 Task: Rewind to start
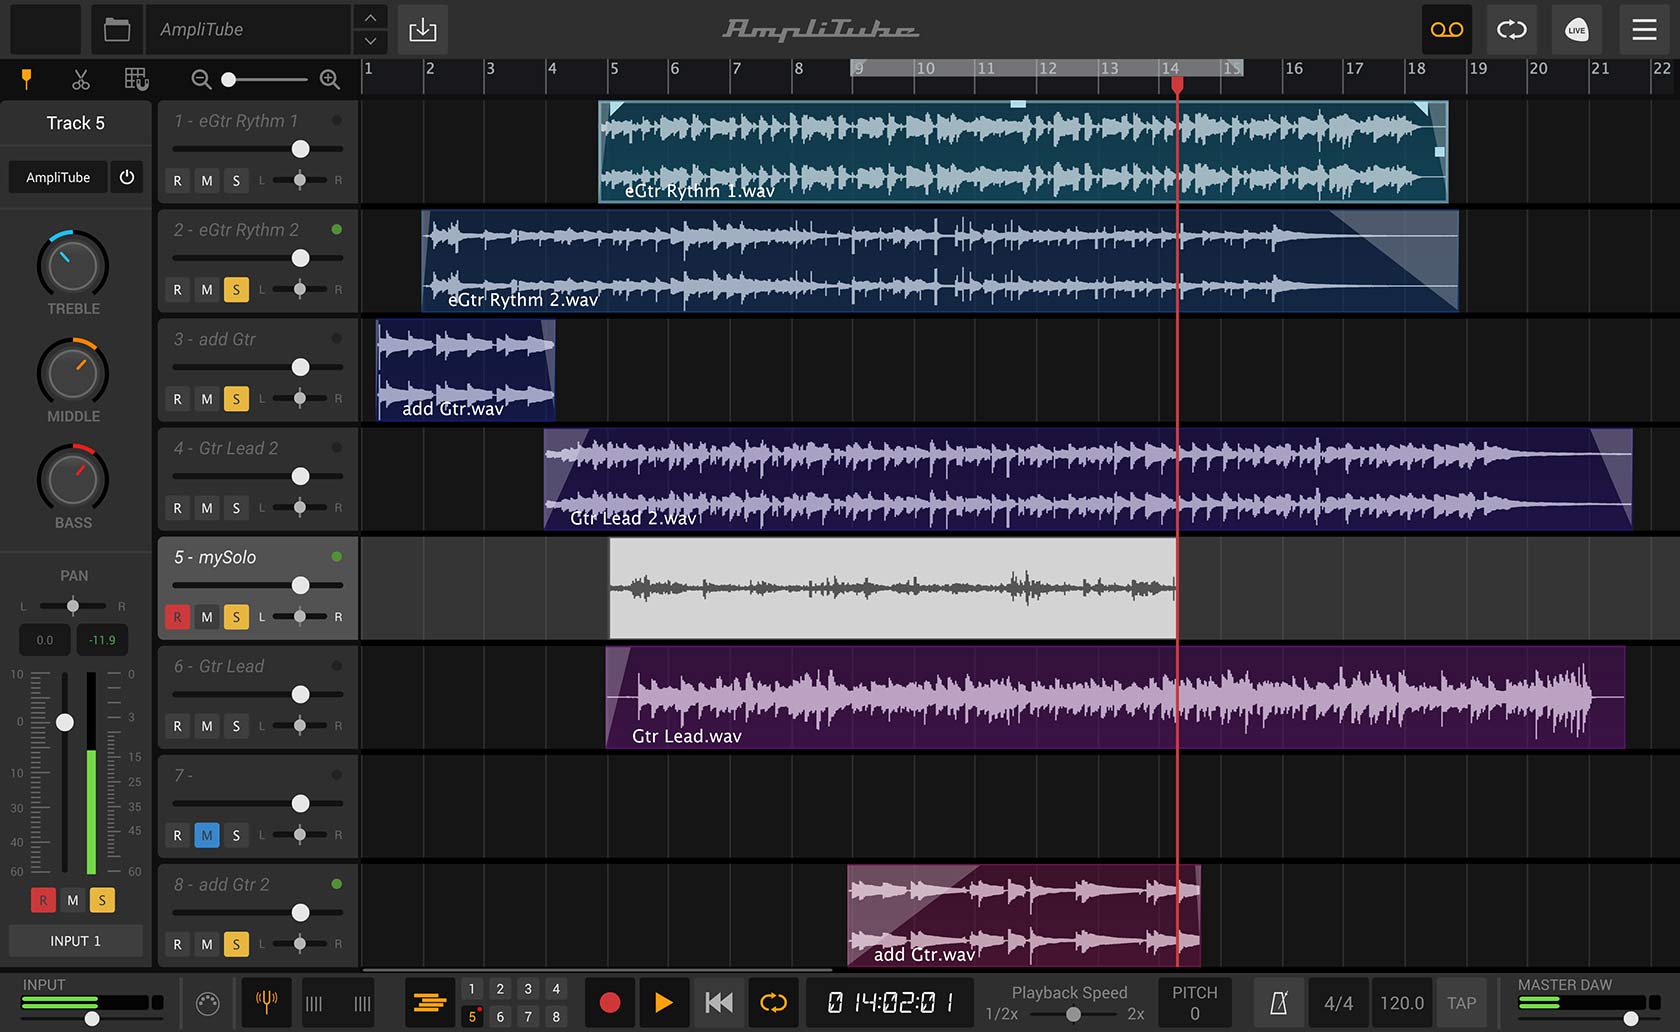(718, 1002)
